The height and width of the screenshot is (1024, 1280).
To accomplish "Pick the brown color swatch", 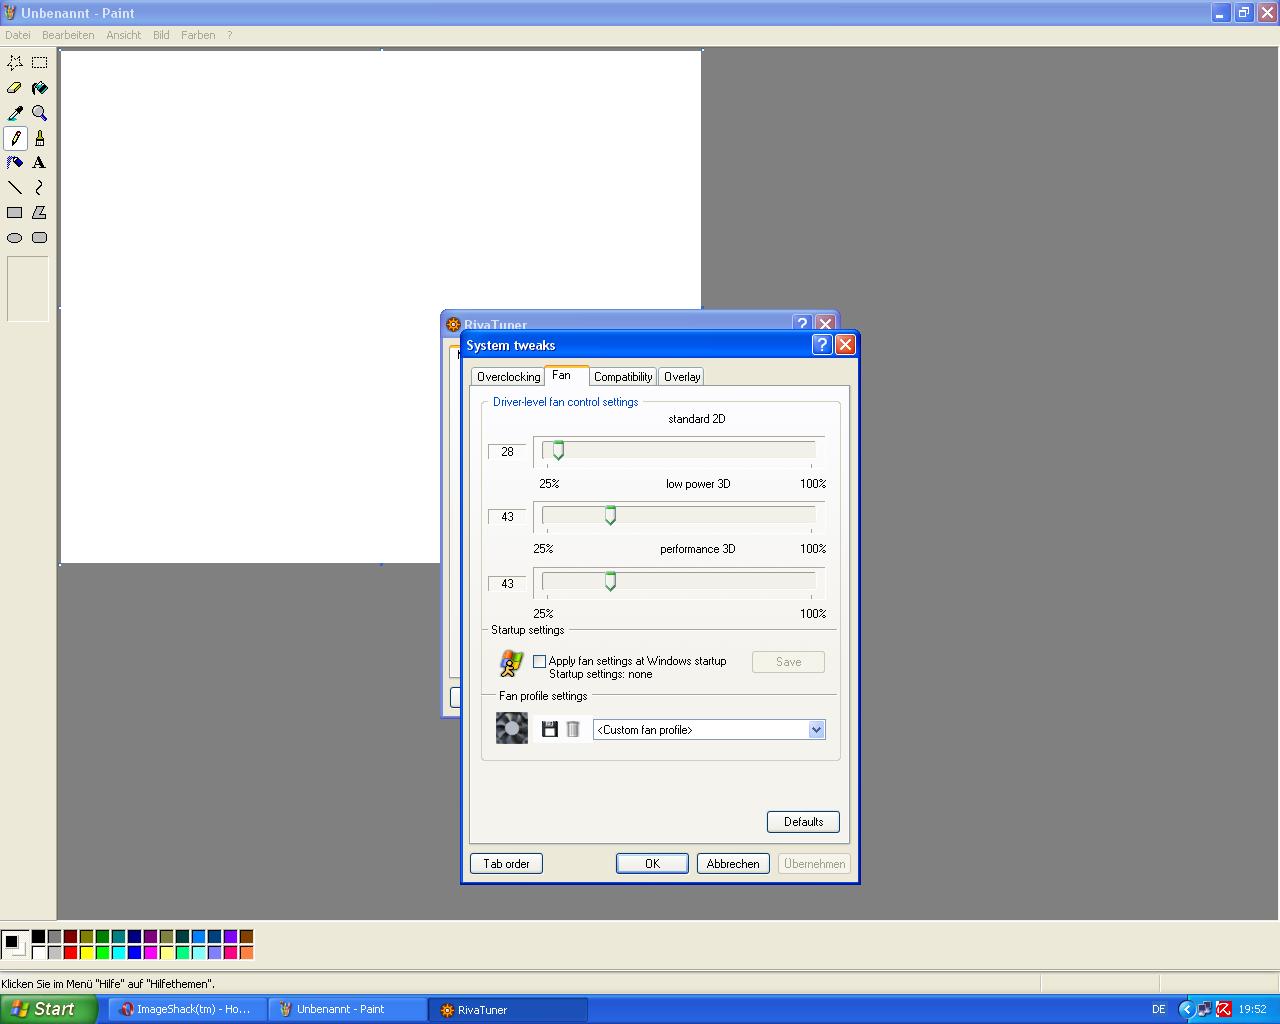I will [246, 937].
